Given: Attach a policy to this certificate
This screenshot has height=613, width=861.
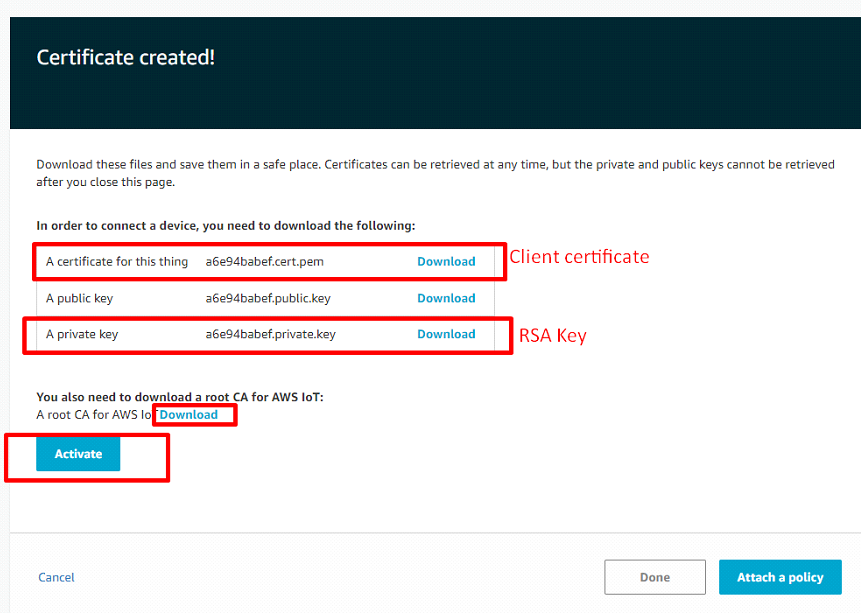Looking at the screenshot, I should click(780, 577).
